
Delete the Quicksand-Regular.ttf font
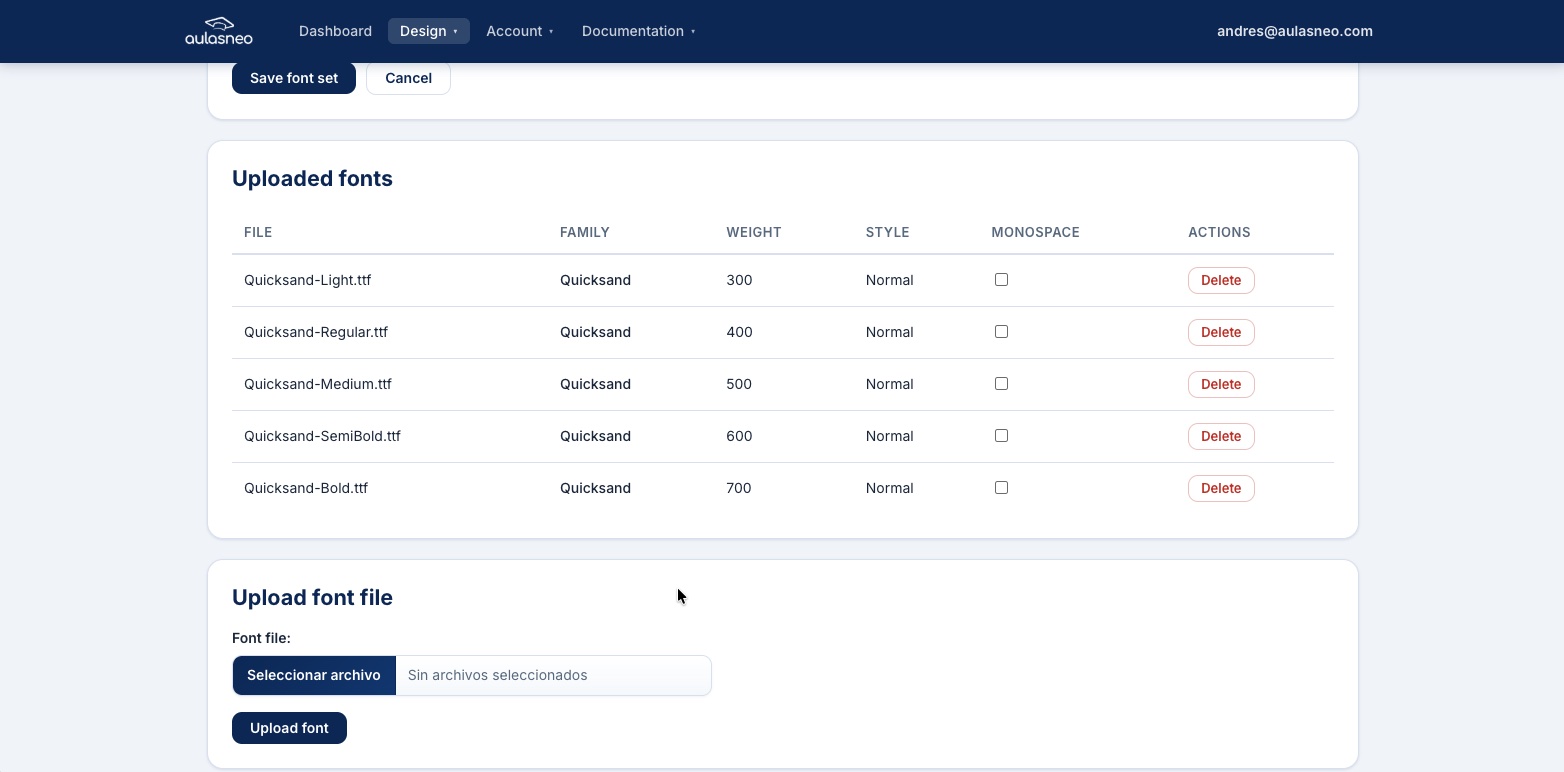click(1220, 333)
